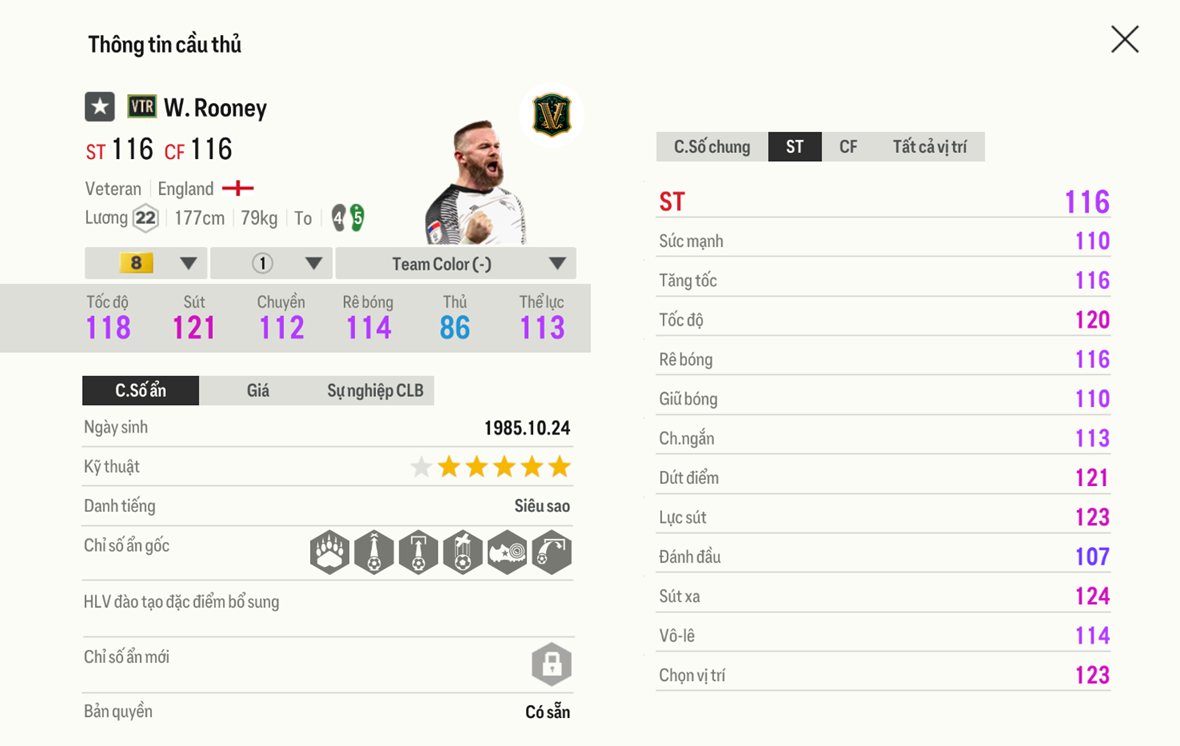Click the England flag icon
The width and height of the screenshot is (1180, 746).
[x=238, y=188]
